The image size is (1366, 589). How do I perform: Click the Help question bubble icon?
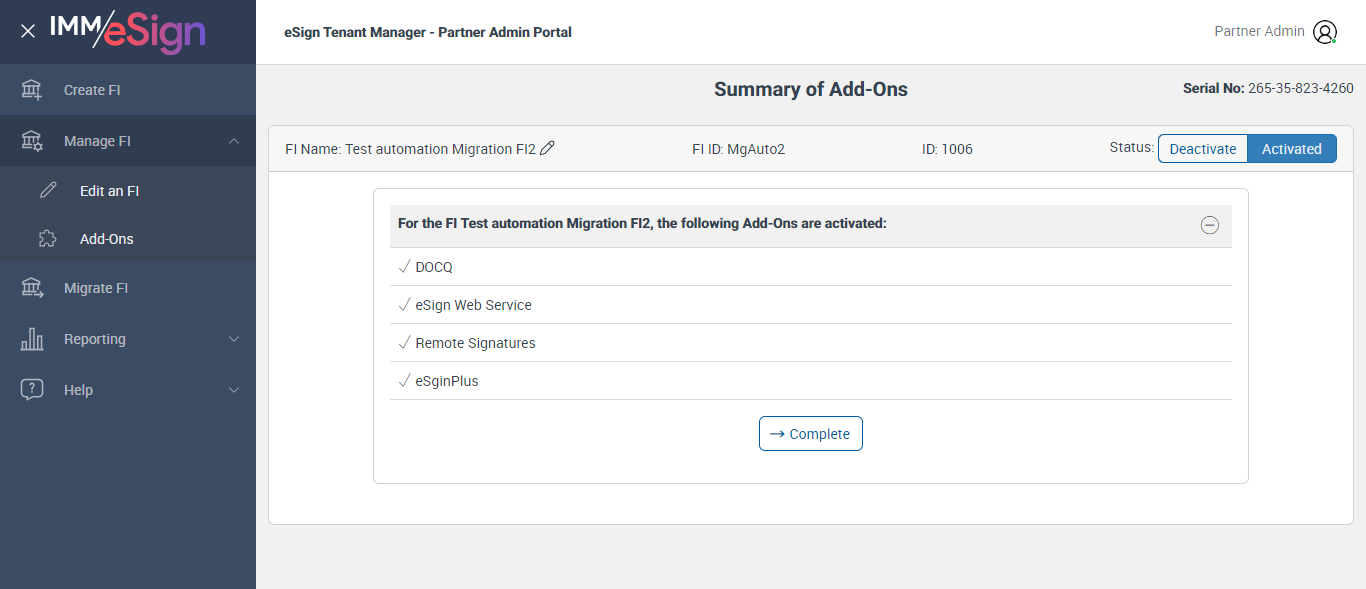(32, 390)
